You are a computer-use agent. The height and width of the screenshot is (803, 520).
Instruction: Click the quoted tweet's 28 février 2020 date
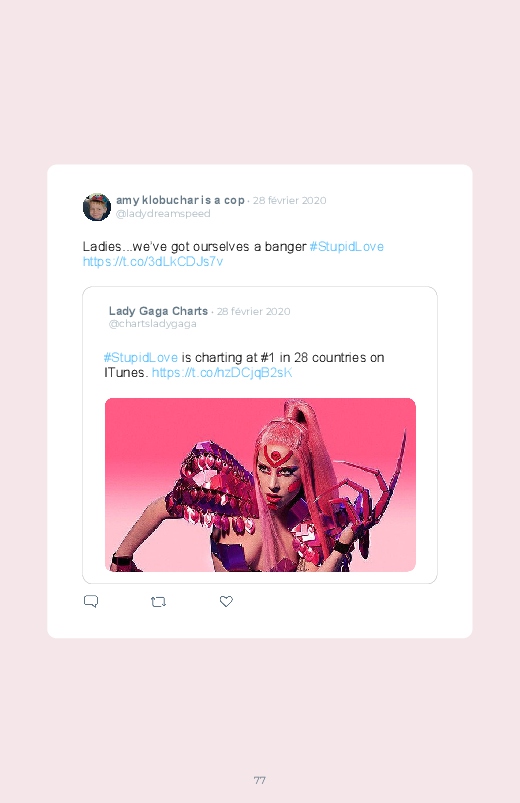point(254,311)
